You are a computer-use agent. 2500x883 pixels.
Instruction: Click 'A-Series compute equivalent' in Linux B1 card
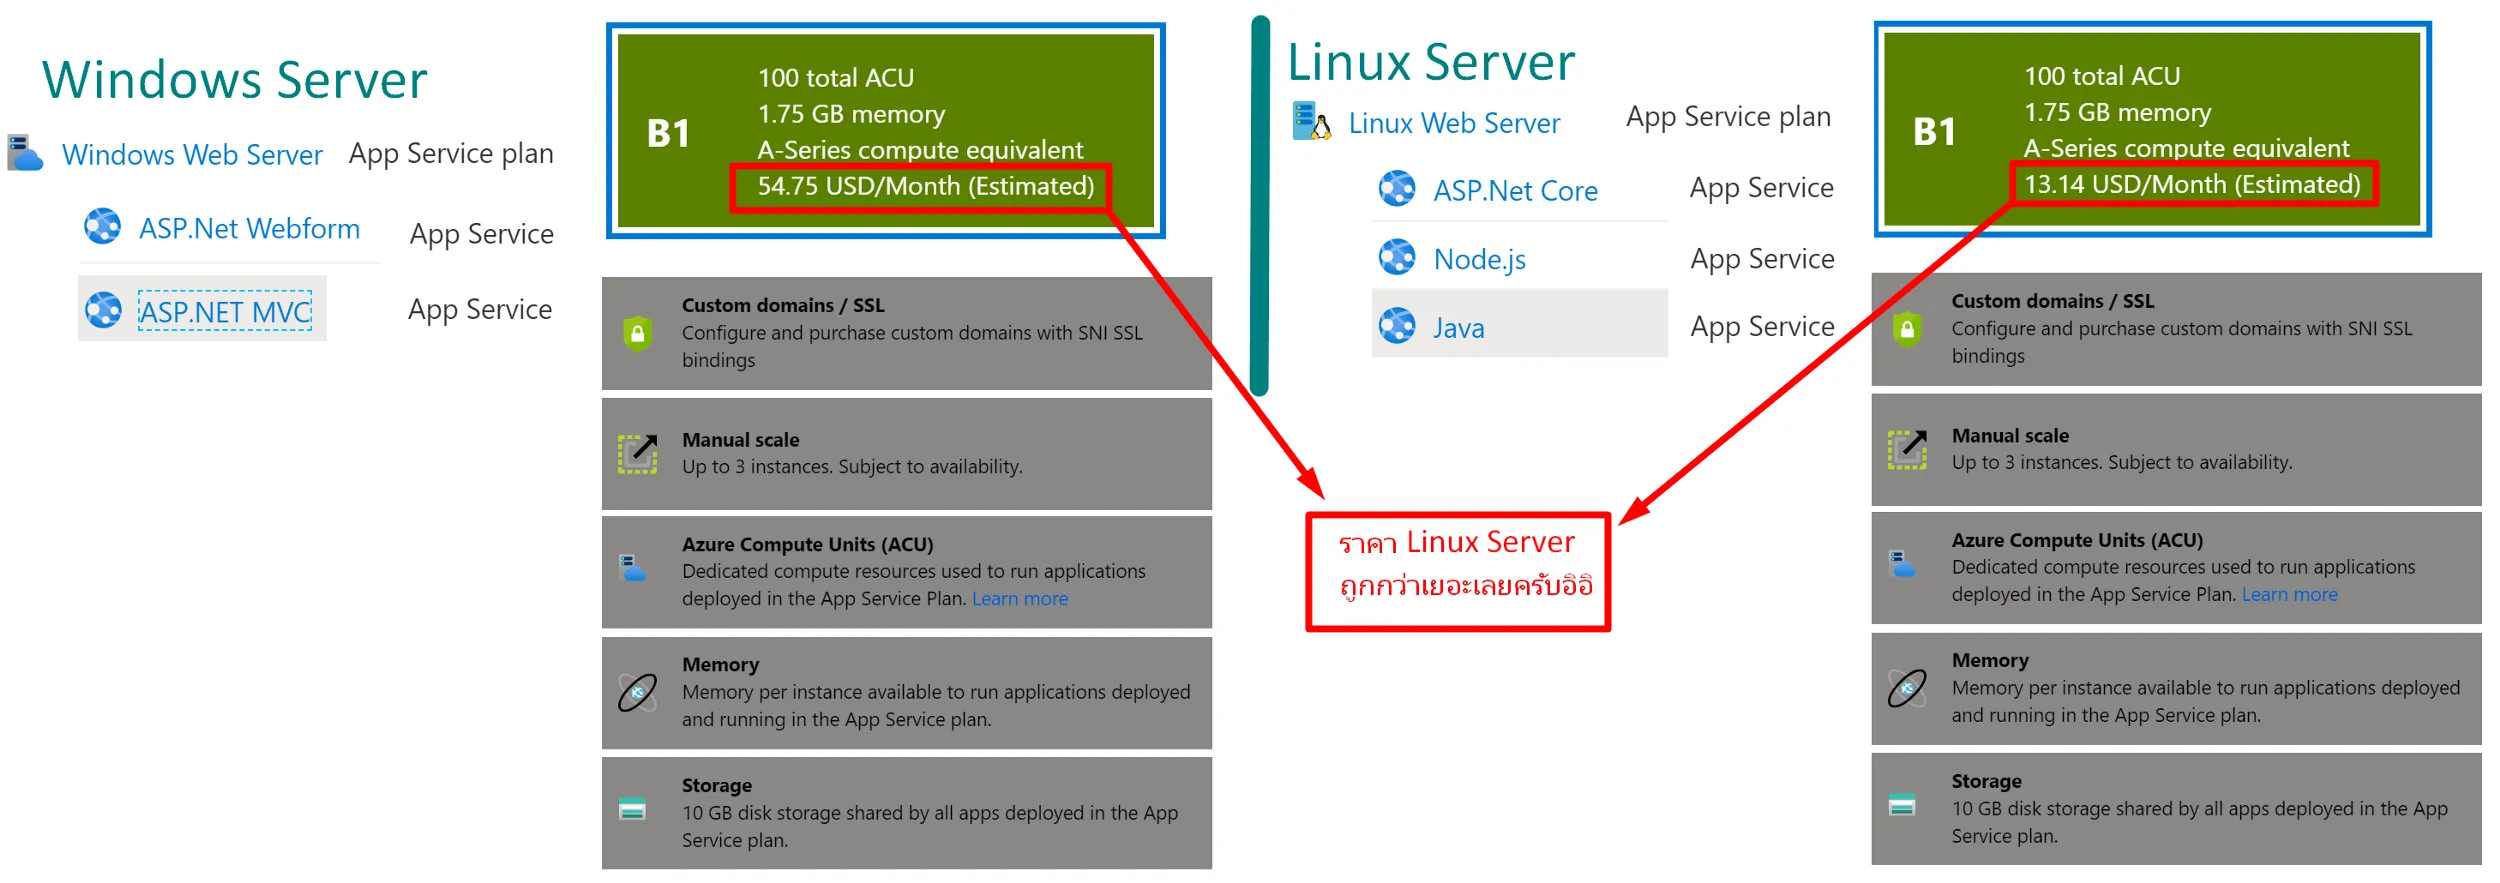click(2187, 148)
